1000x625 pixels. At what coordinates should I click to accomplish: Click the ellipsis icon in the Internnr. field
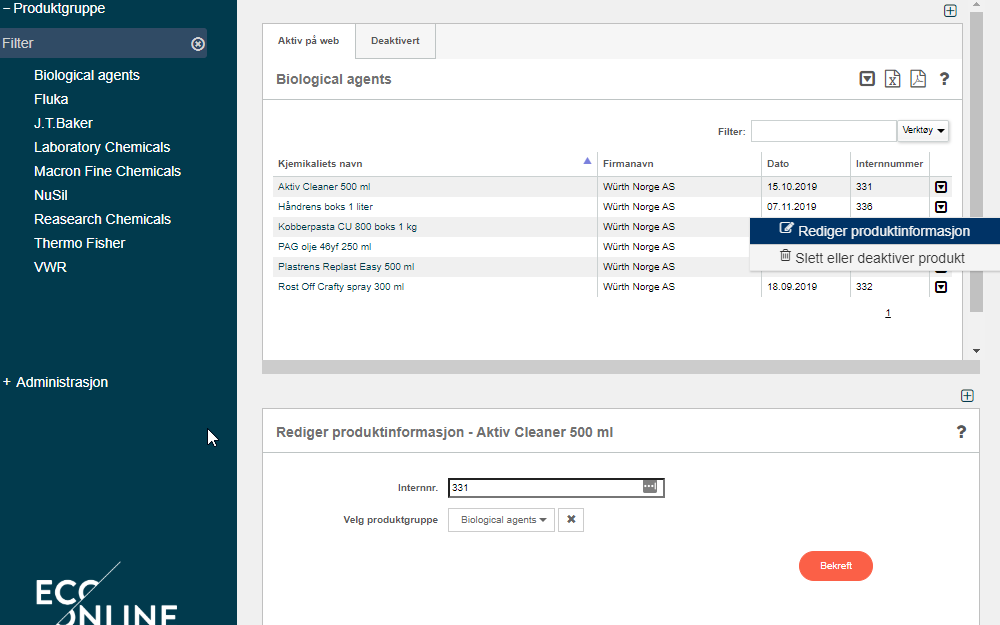[x=649, y=487]
